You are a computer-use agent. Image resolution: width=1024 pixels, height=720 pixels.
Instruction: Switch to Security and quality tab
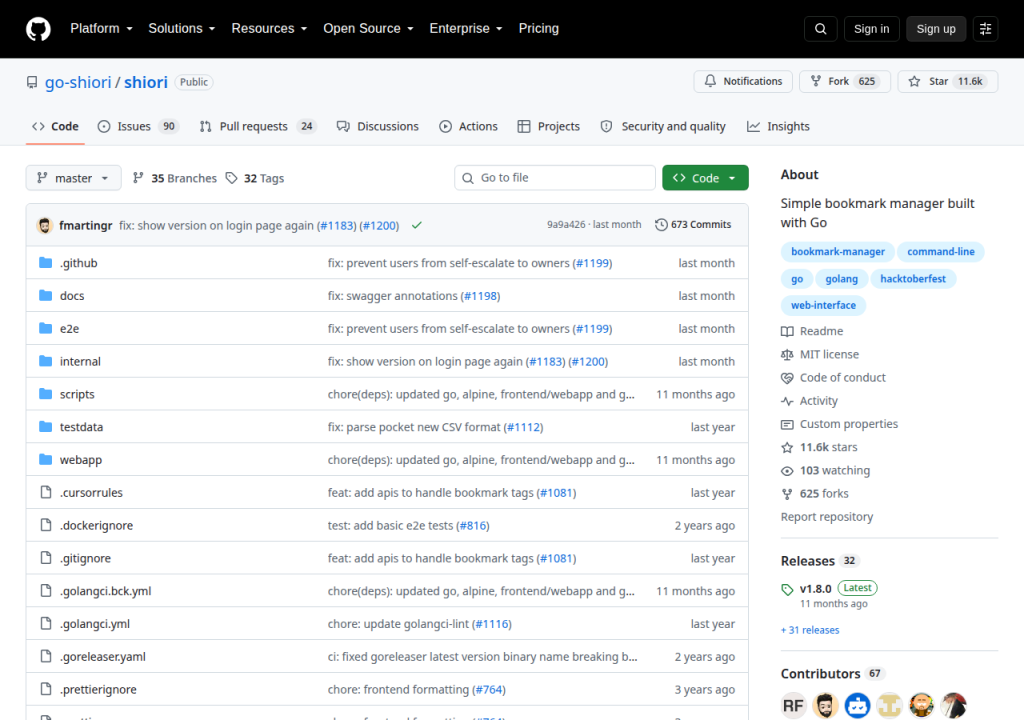tap(663, 126)
